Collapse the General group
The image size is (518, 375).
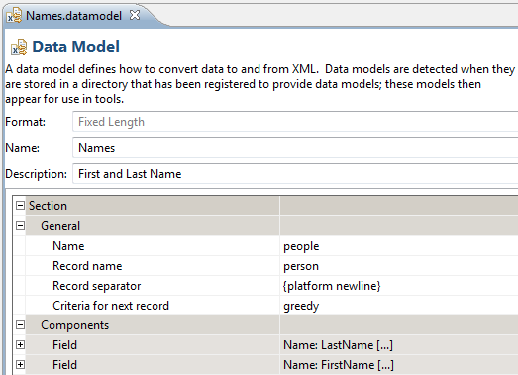click(20, 226)
